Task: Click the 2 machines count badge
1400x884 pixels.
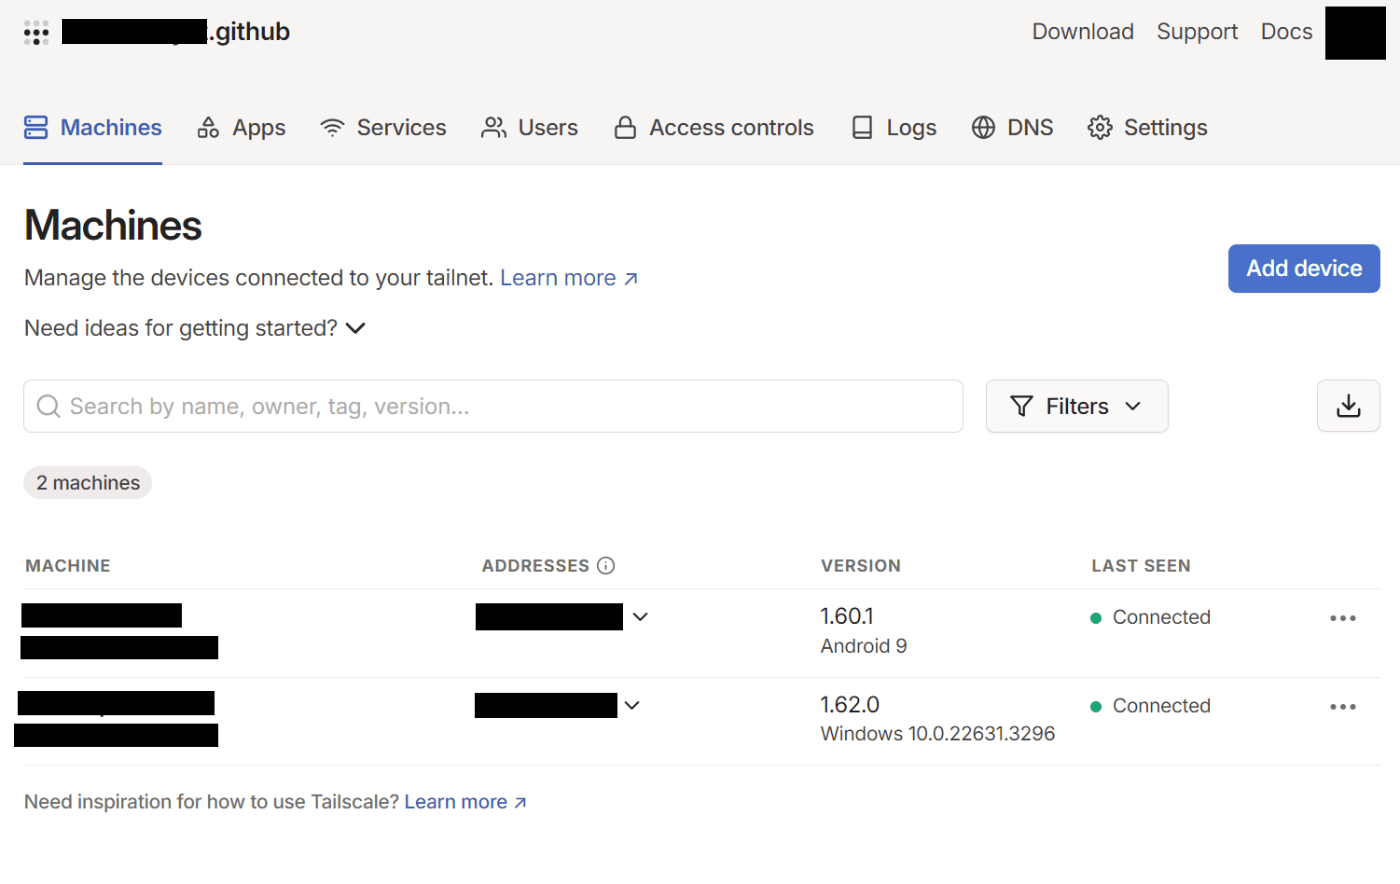Action: coord(88,483)
